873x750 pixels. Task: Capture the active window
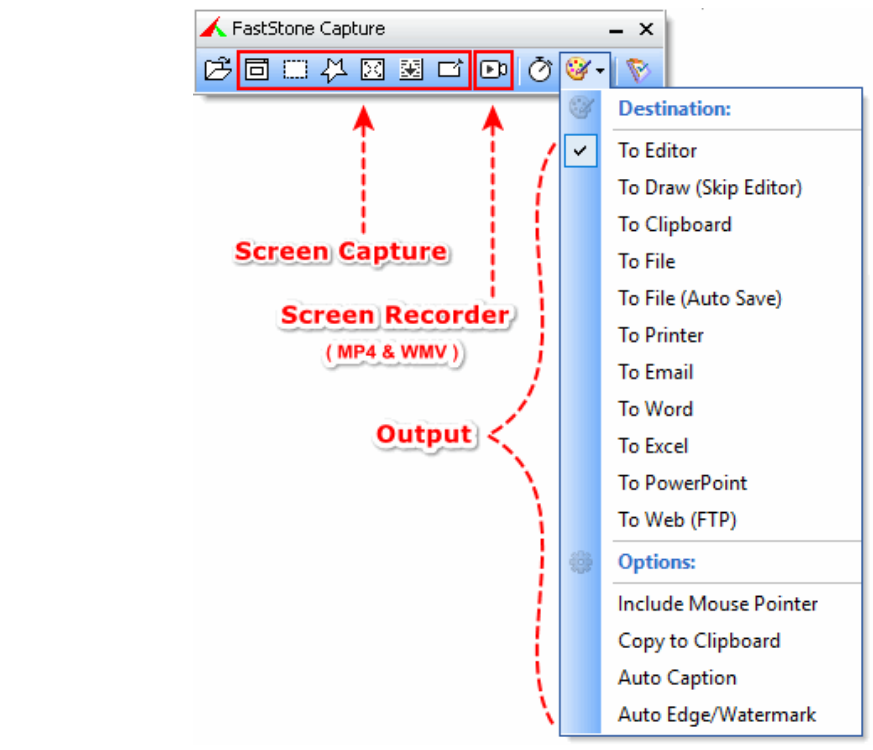pyautogui.click(x=257, y=70)
